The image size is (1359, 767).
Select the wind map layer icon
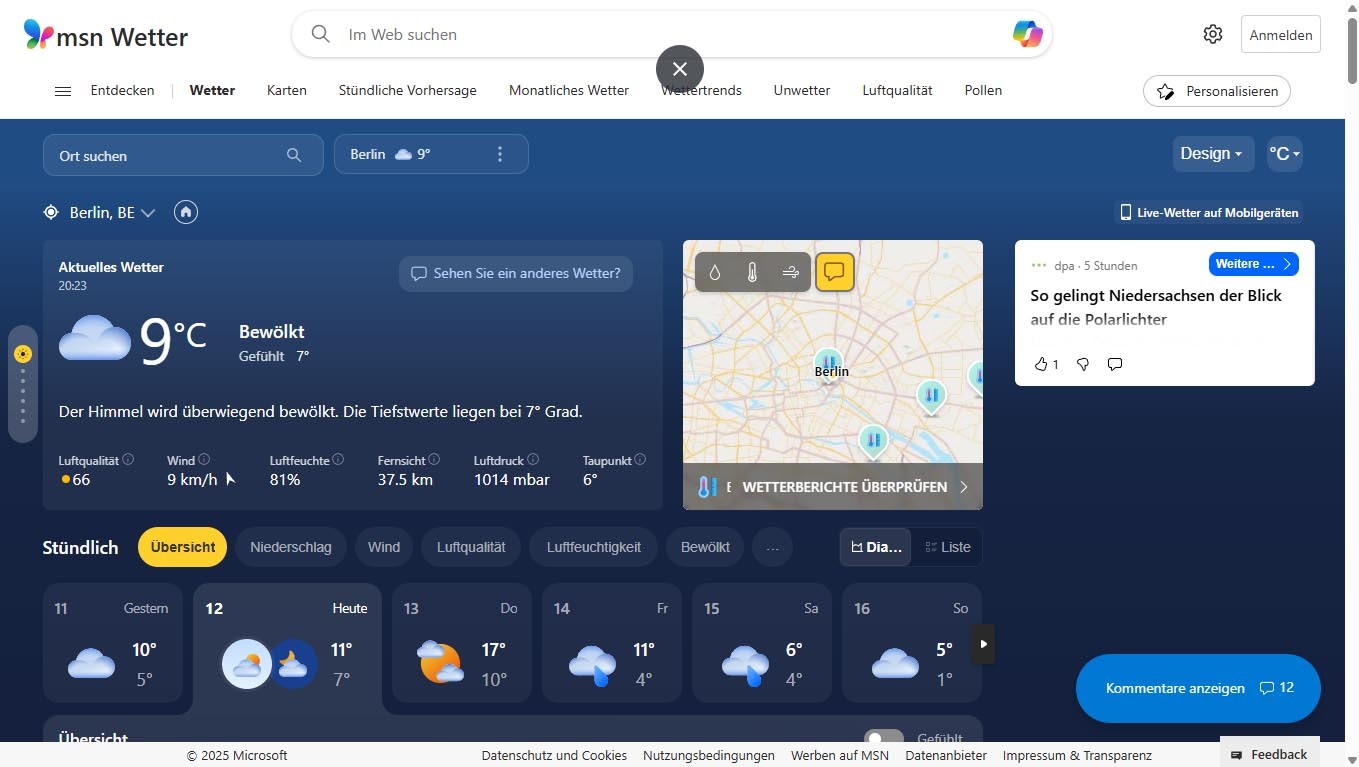tap(791, 272)
